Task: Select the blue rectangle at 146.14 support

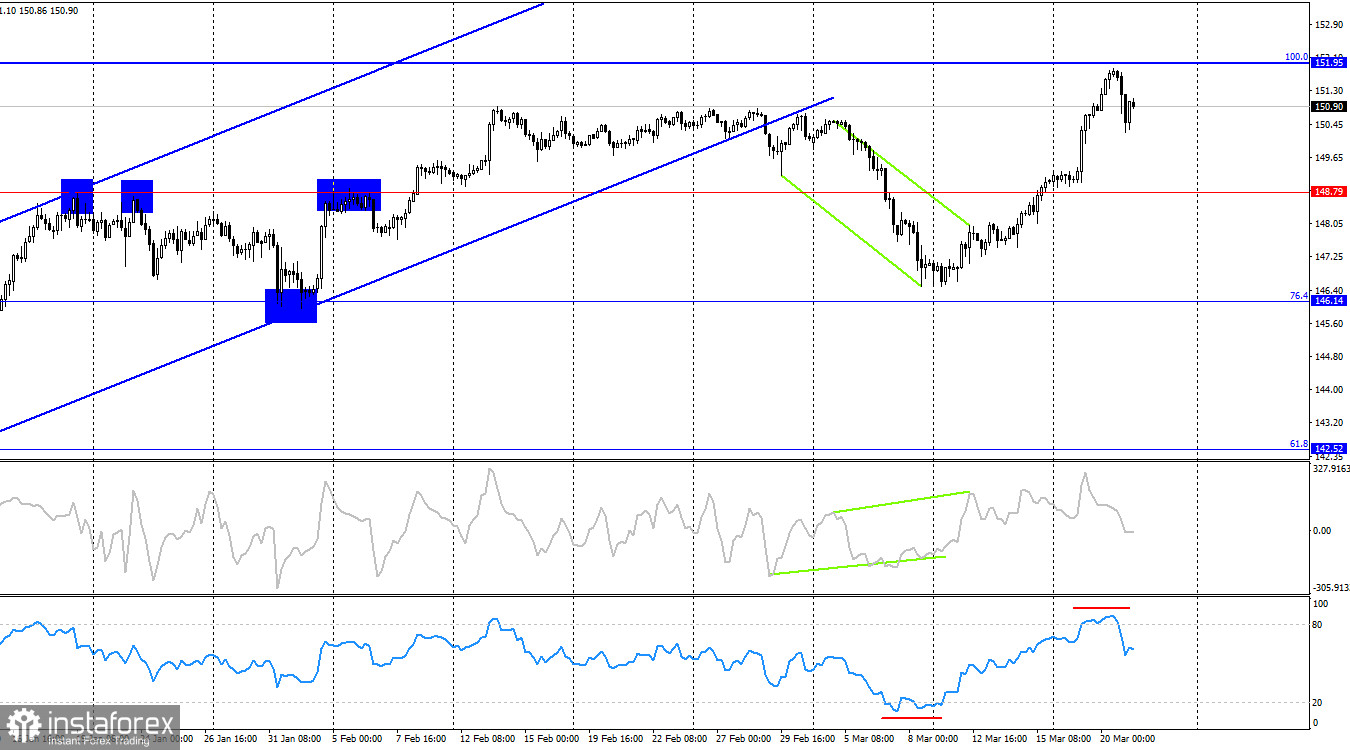Action: (291, 306)
